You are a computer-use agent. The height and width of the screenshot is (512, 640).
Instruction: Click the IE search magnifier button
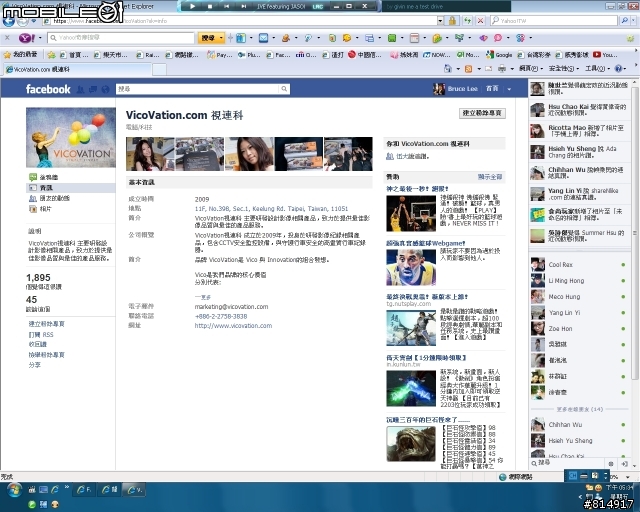pyautogui.click(x=624, y=20)
